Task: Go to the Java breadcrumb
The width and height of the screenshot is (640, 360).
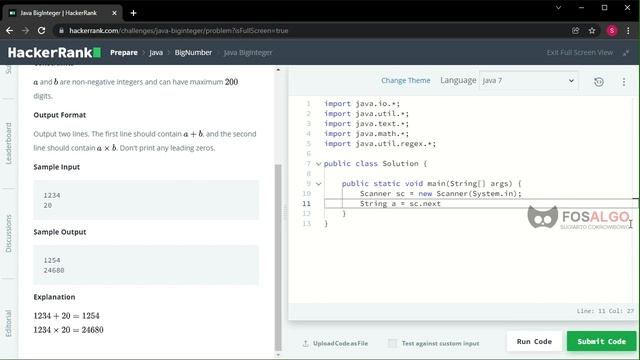Action: (156, 53)
